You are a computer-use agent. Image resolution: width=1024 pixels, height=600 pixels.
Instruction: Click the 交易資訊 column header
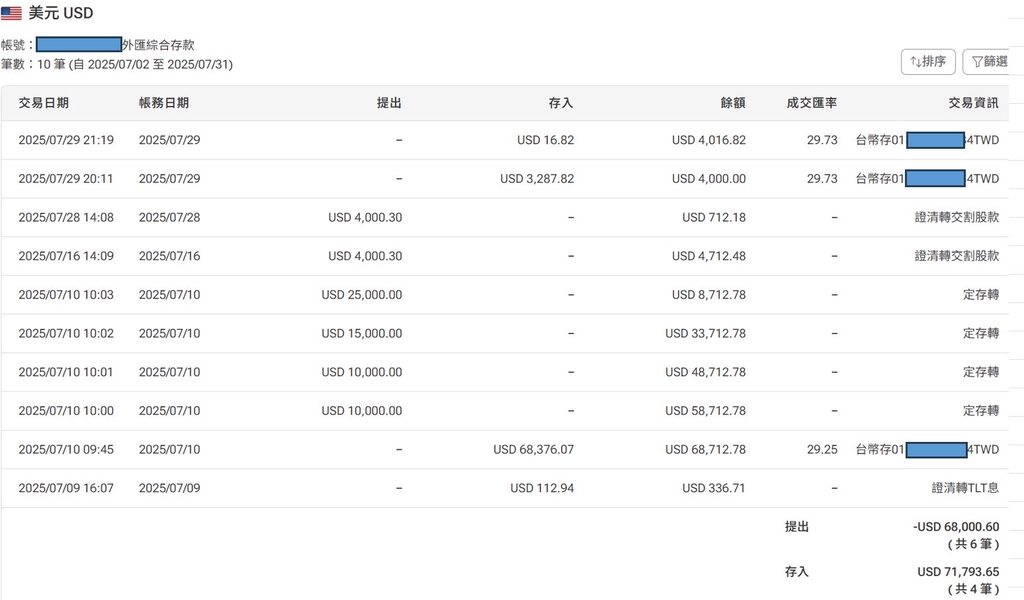pos(973,103)
